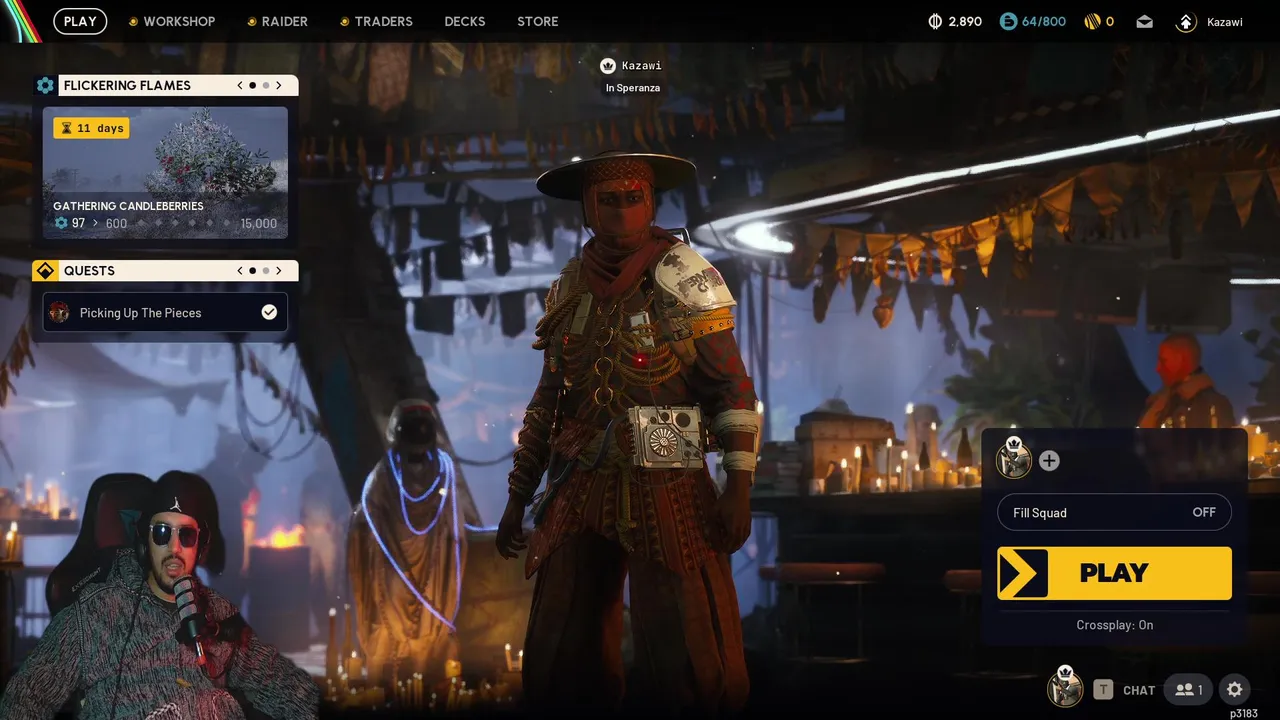Select second Quests page dot

[x=265, y=270]
